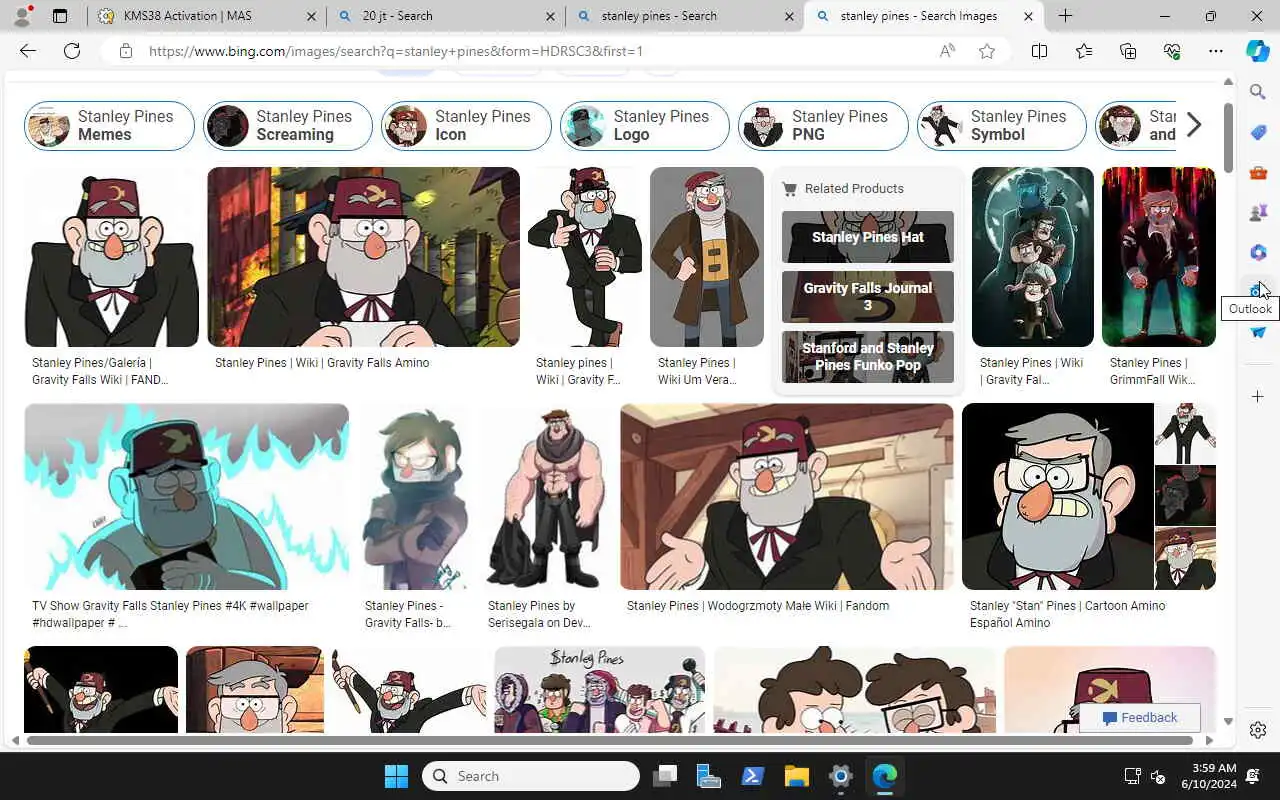Close the KMS38 Activation tab
1280x800 pixels.
(x=311, y=16)
